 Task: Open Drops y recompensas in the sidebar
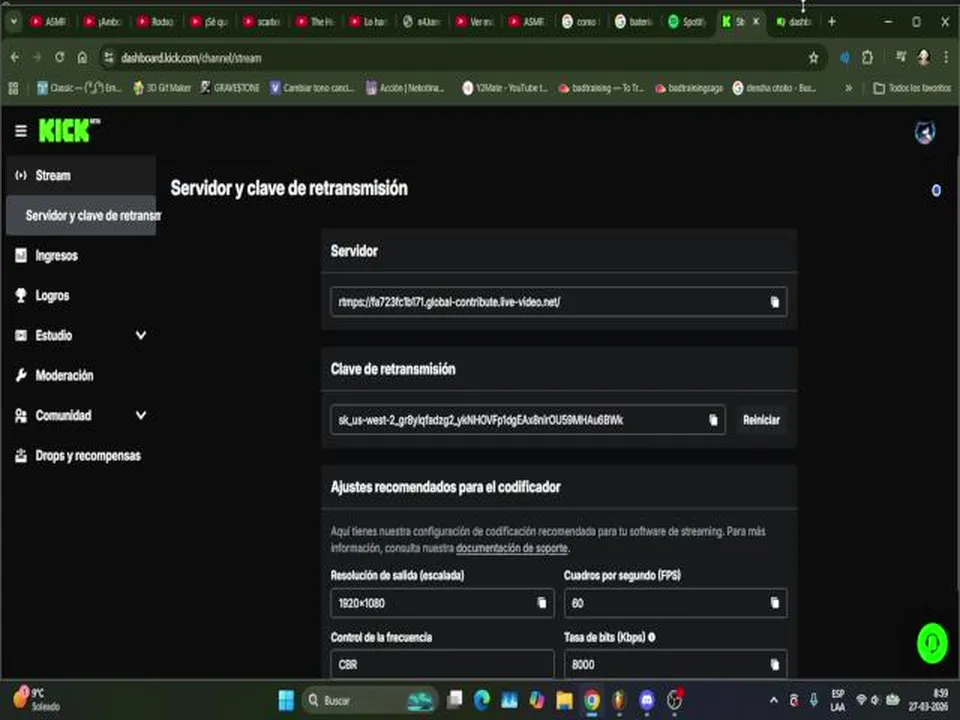tap(81, 456)
